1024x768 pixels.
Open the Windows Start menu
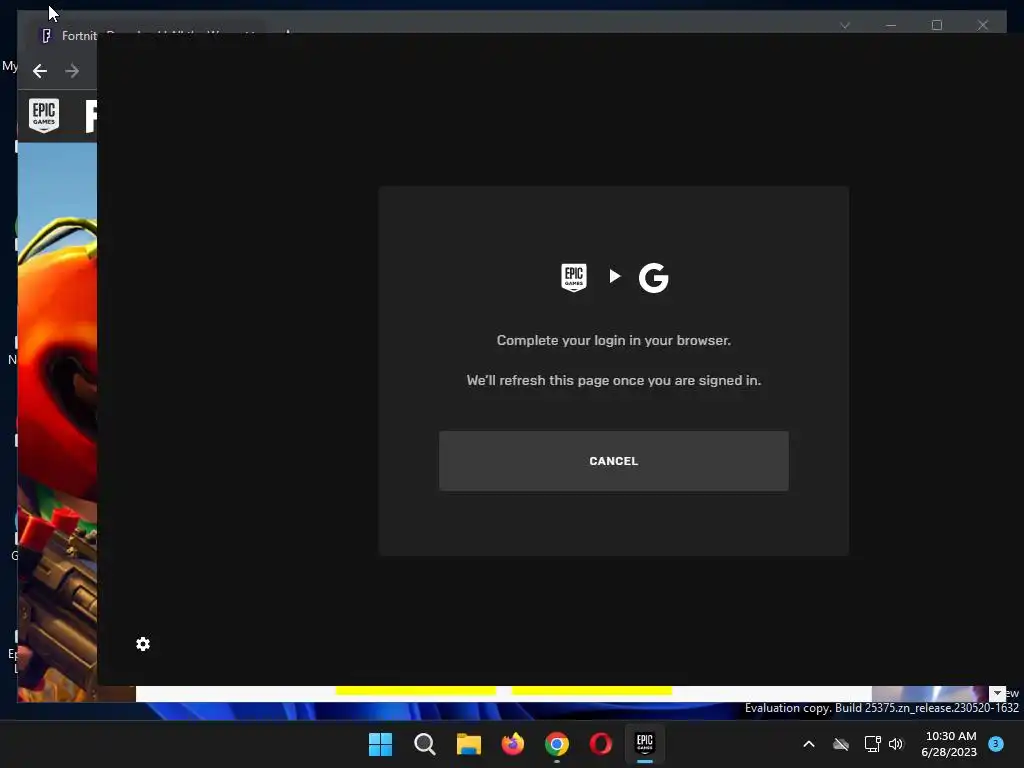tap(380, 744)
